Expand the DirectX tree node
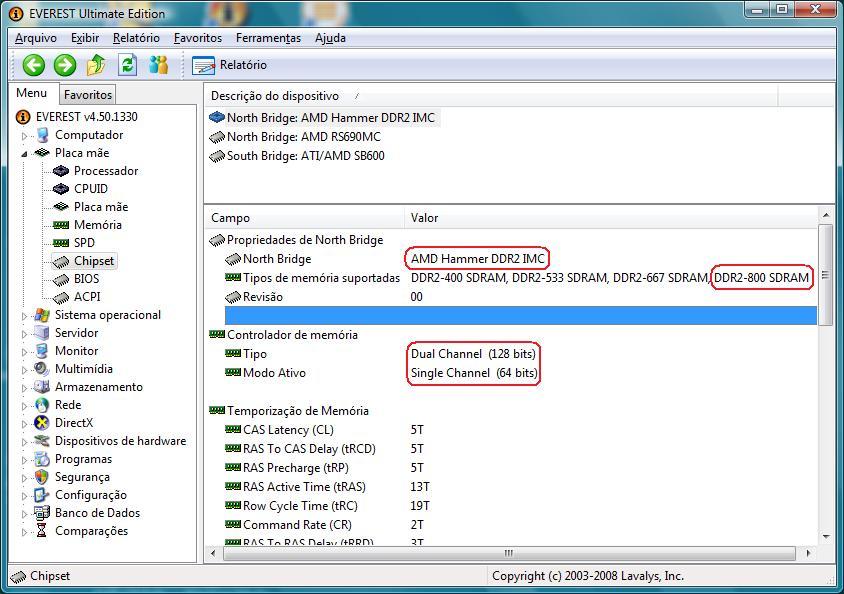 point(24,424)
